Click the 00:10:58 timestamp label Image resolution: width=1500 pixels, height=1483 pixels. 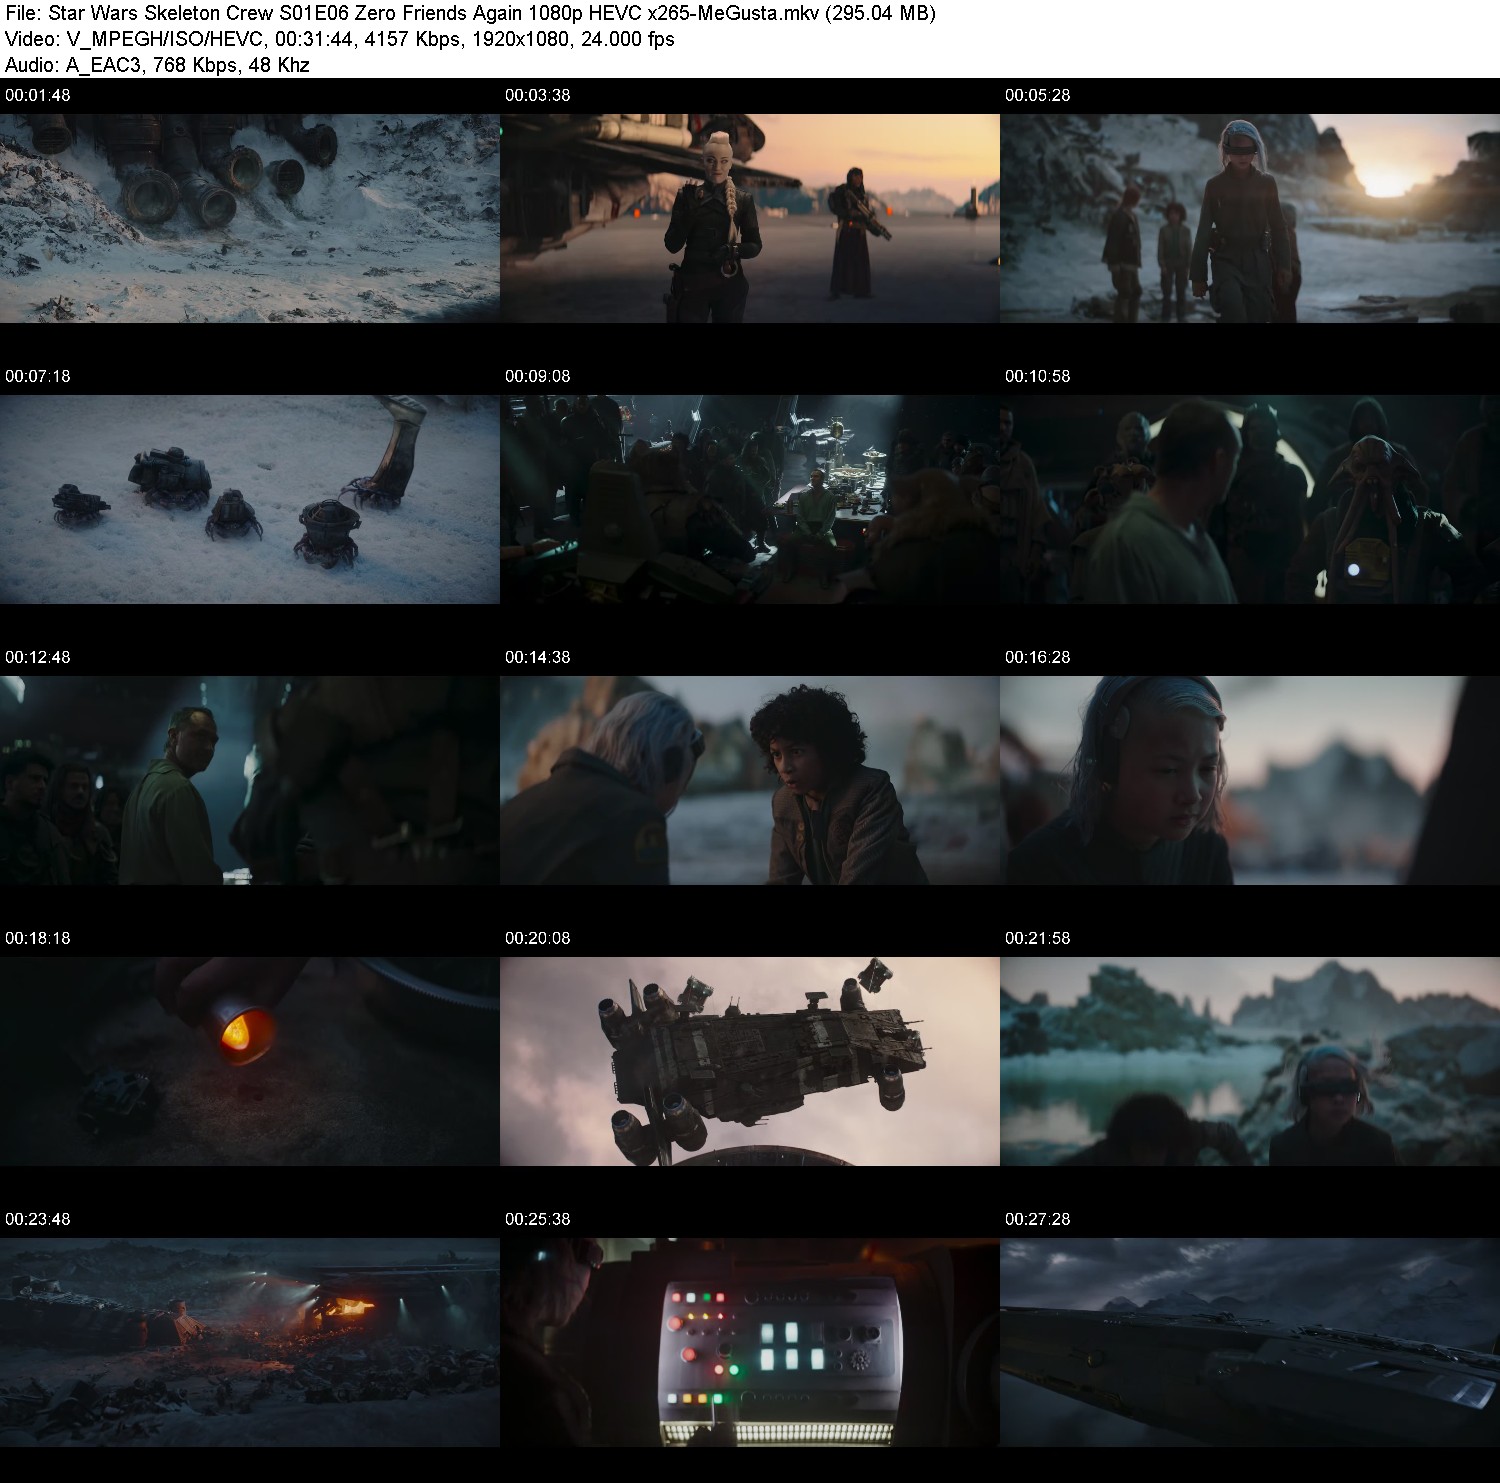pos(1038,376)
